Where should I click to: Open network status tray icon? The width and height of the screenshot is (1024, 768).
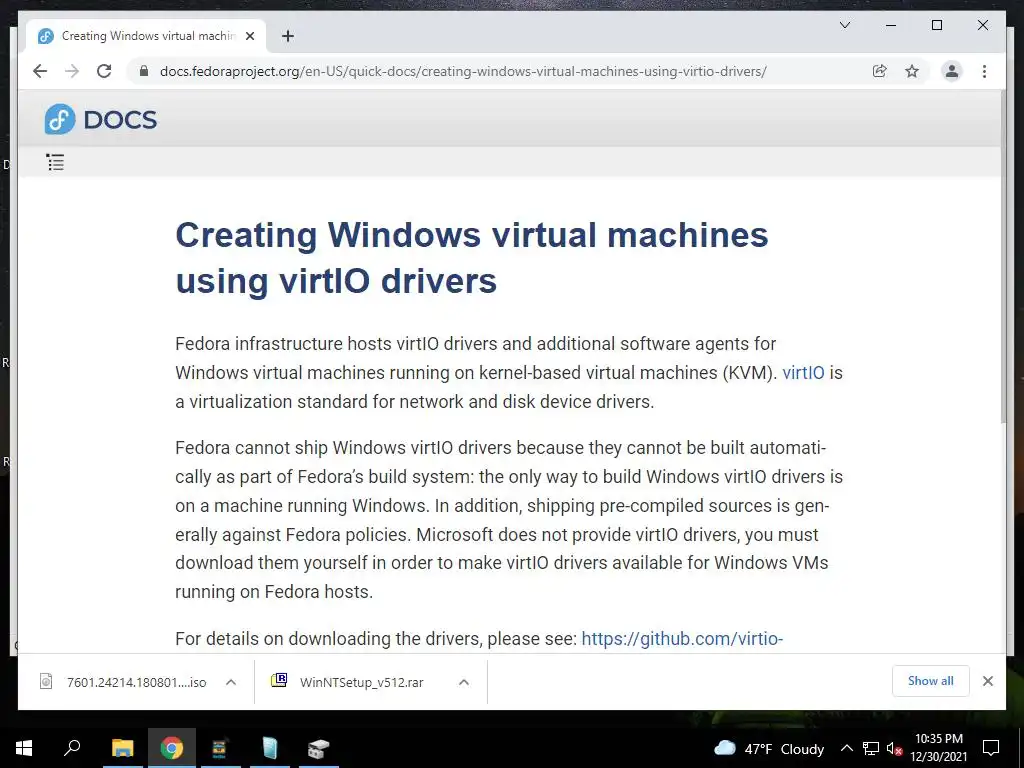click(x=871, y=748)
